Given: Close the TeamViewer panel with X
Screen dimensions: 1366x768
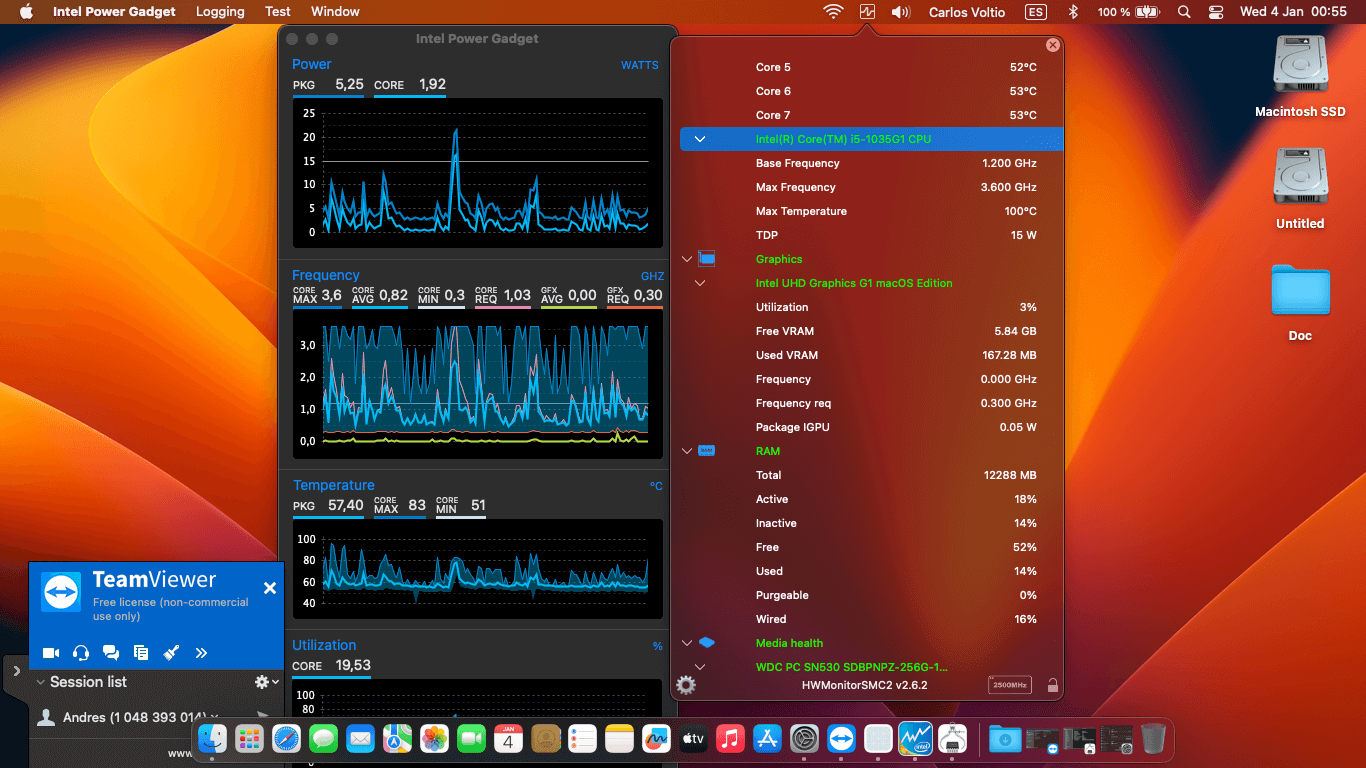Looking at the screenshot, I should 269,588.
